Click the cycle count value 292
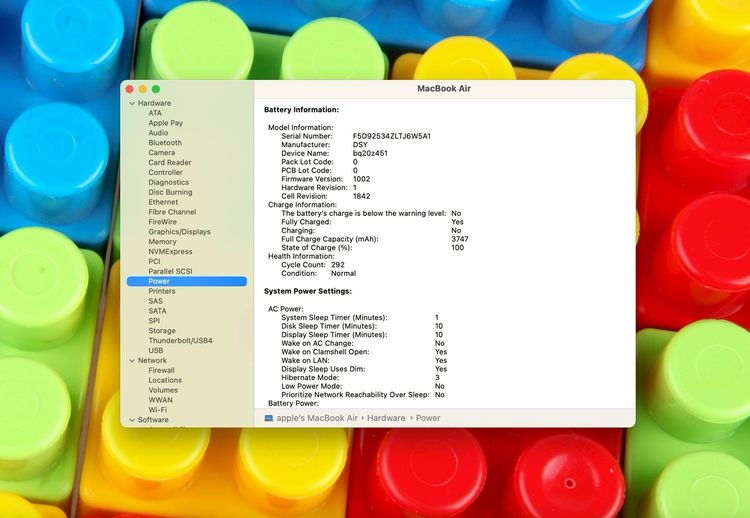 tap(338, 265)
